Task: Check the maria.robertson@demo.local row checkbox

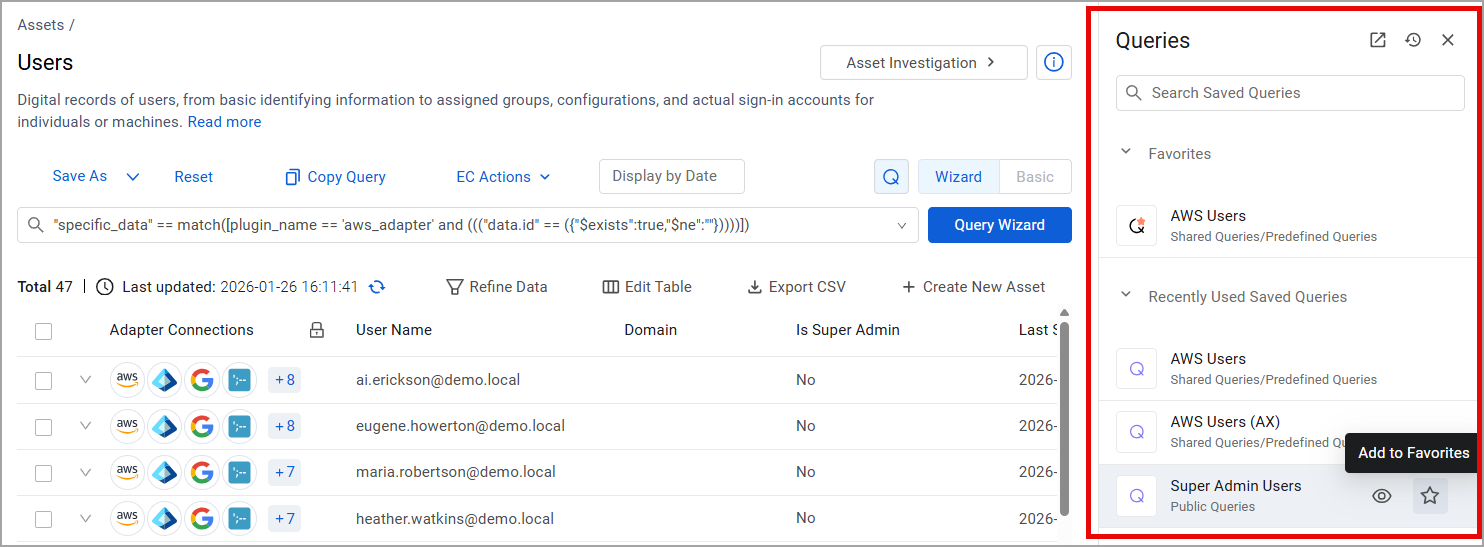Action: coord(43,472)
